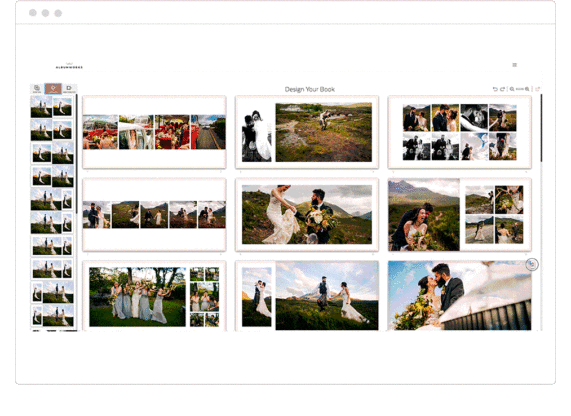Screen dimensions: 571x416
Task: Select the black-and-white couple with landscape spread
Action: 307,132
